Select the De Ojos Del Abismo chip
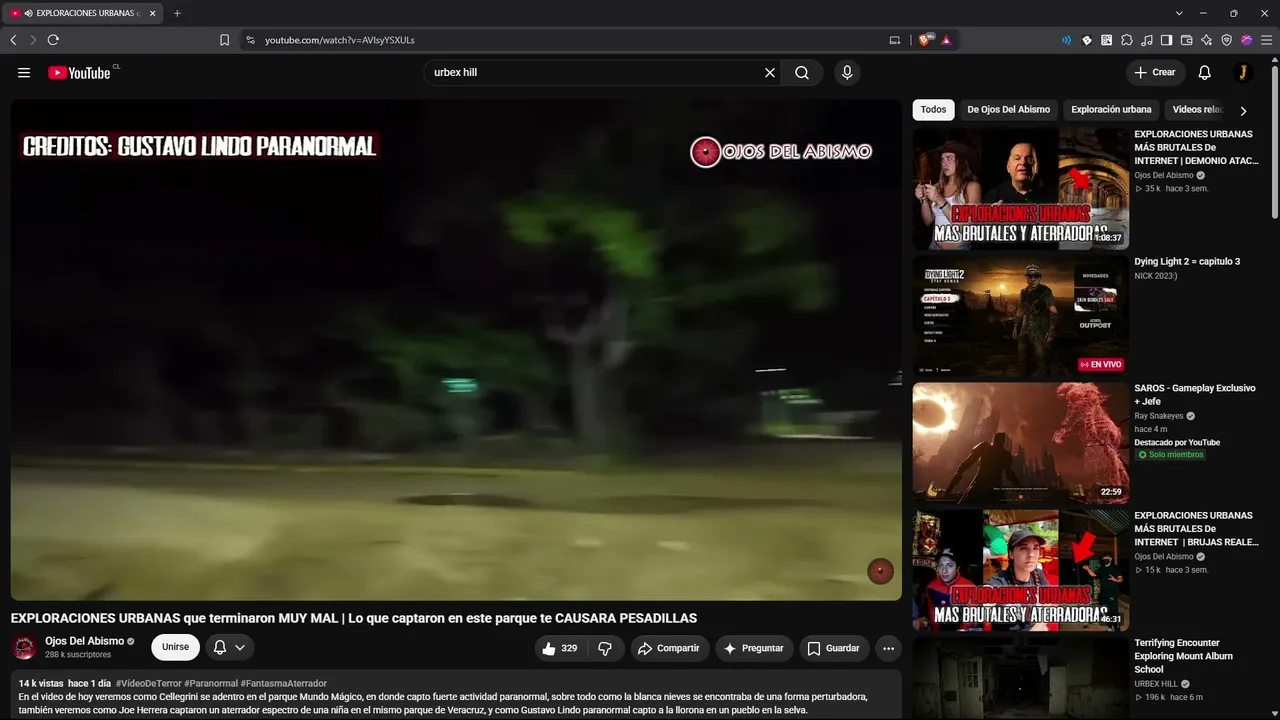 click(x=1008, y=110)
